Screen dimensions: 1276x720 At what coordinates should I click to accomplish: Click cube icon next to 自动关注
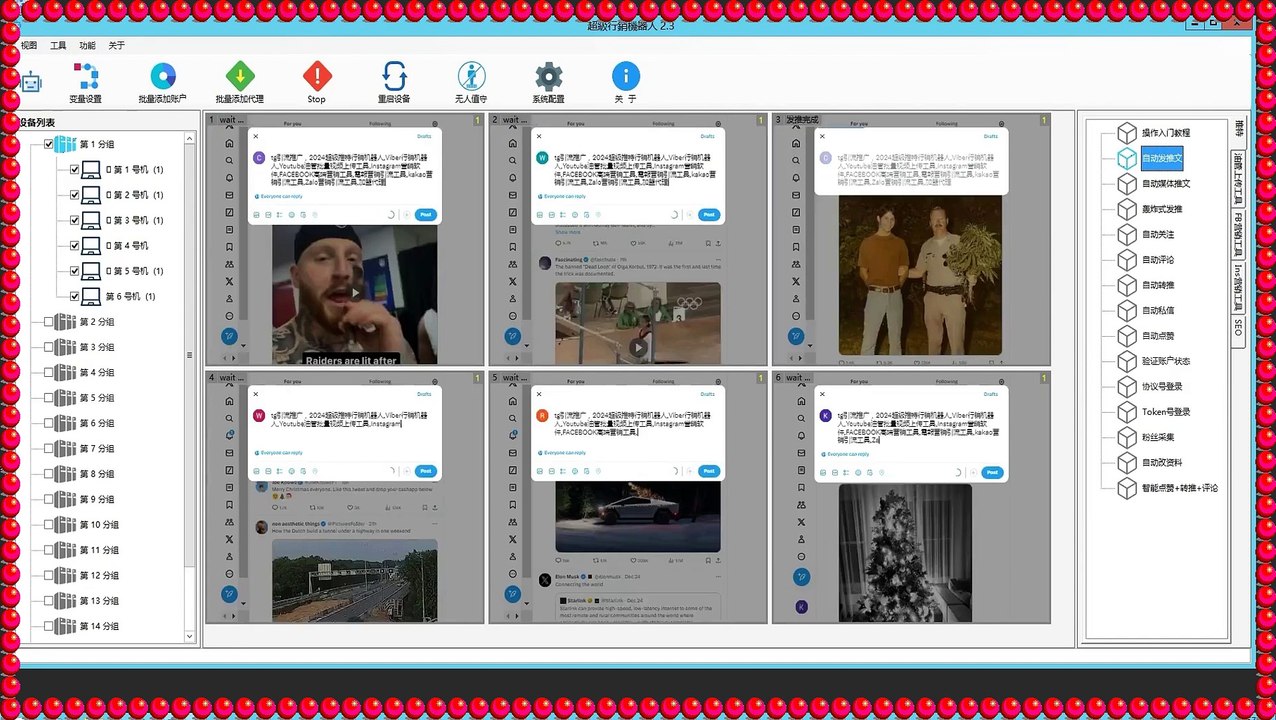click(x=1127, y=234)
